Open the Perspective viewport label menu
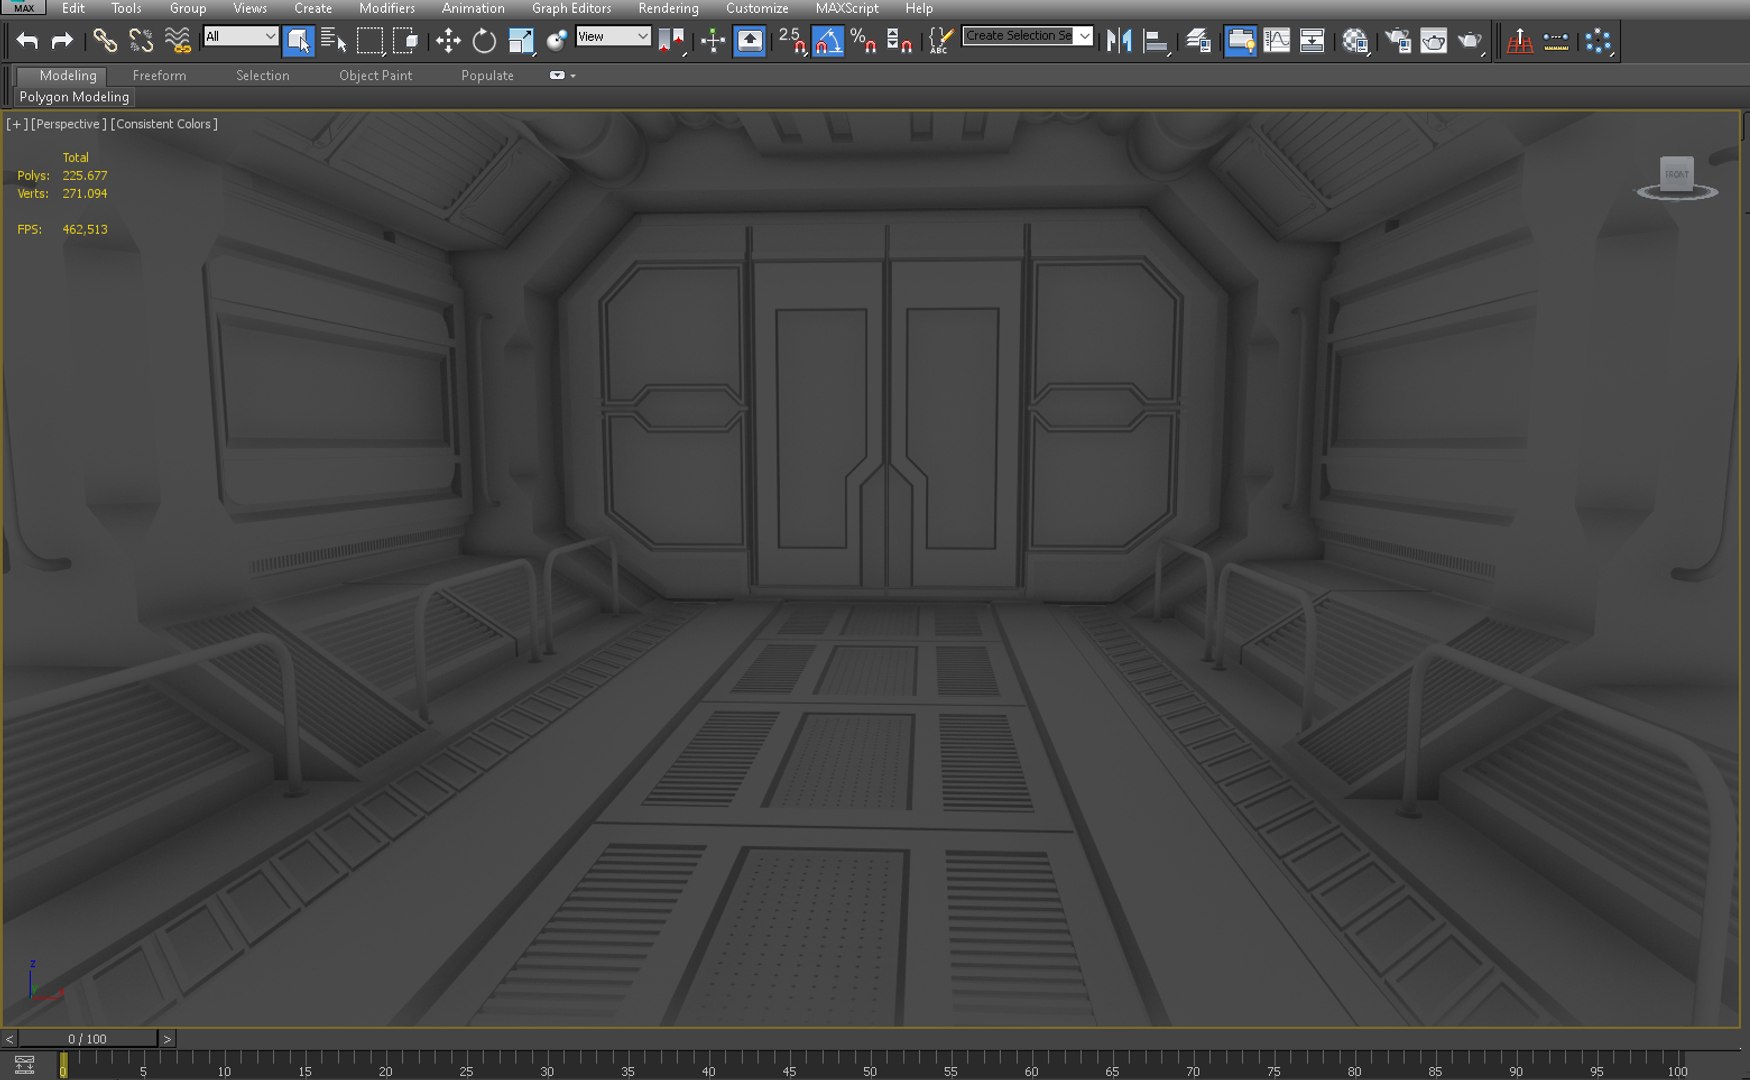Image resolution: width=1750 pixels, height=1080 pixels. 68,124
